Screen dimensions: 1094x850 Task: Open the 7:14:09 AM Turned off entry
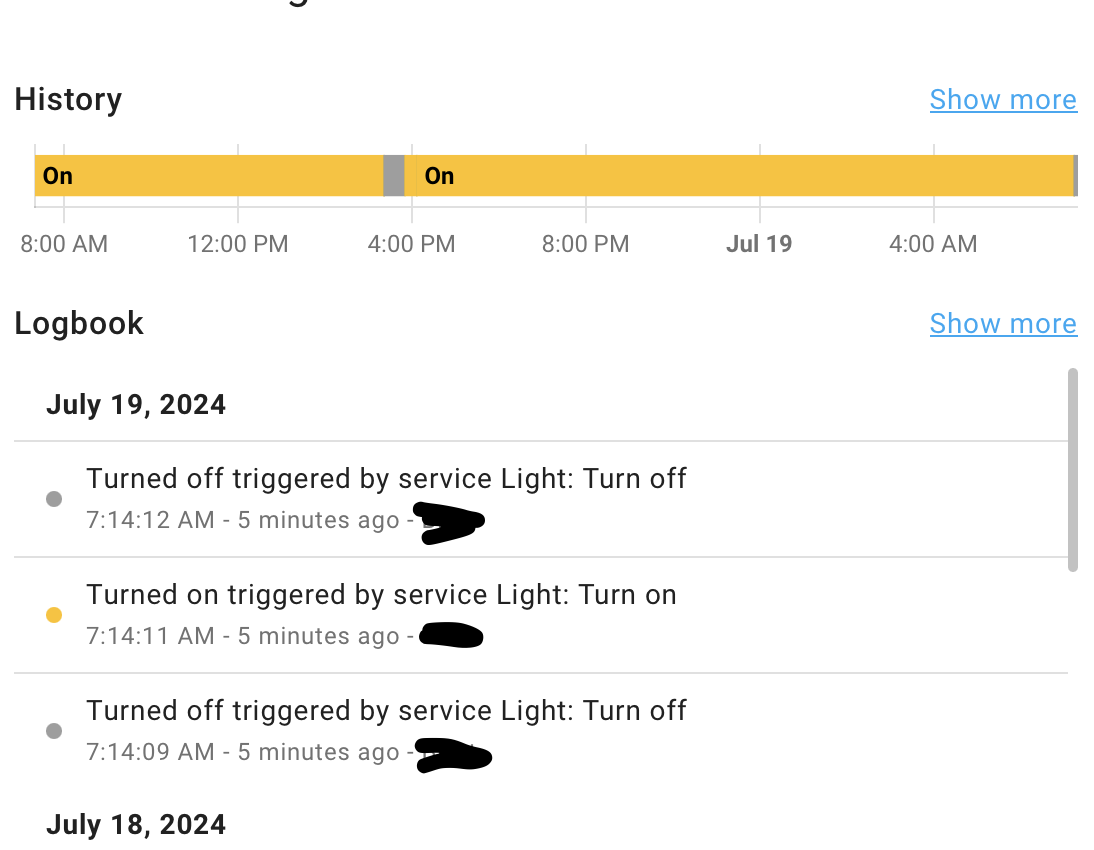[x=541, y=731]
